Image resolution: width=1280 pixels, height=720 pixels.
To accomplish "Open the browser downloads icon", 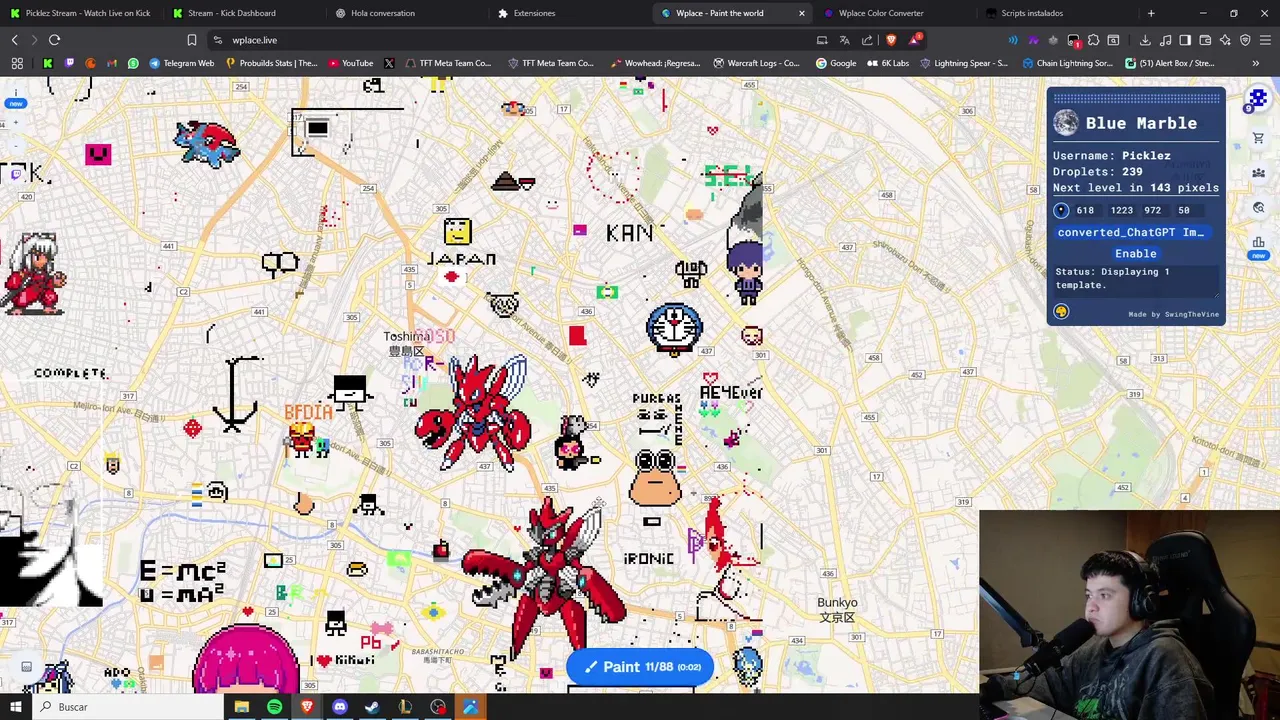I will click(x=1145, y=40).
